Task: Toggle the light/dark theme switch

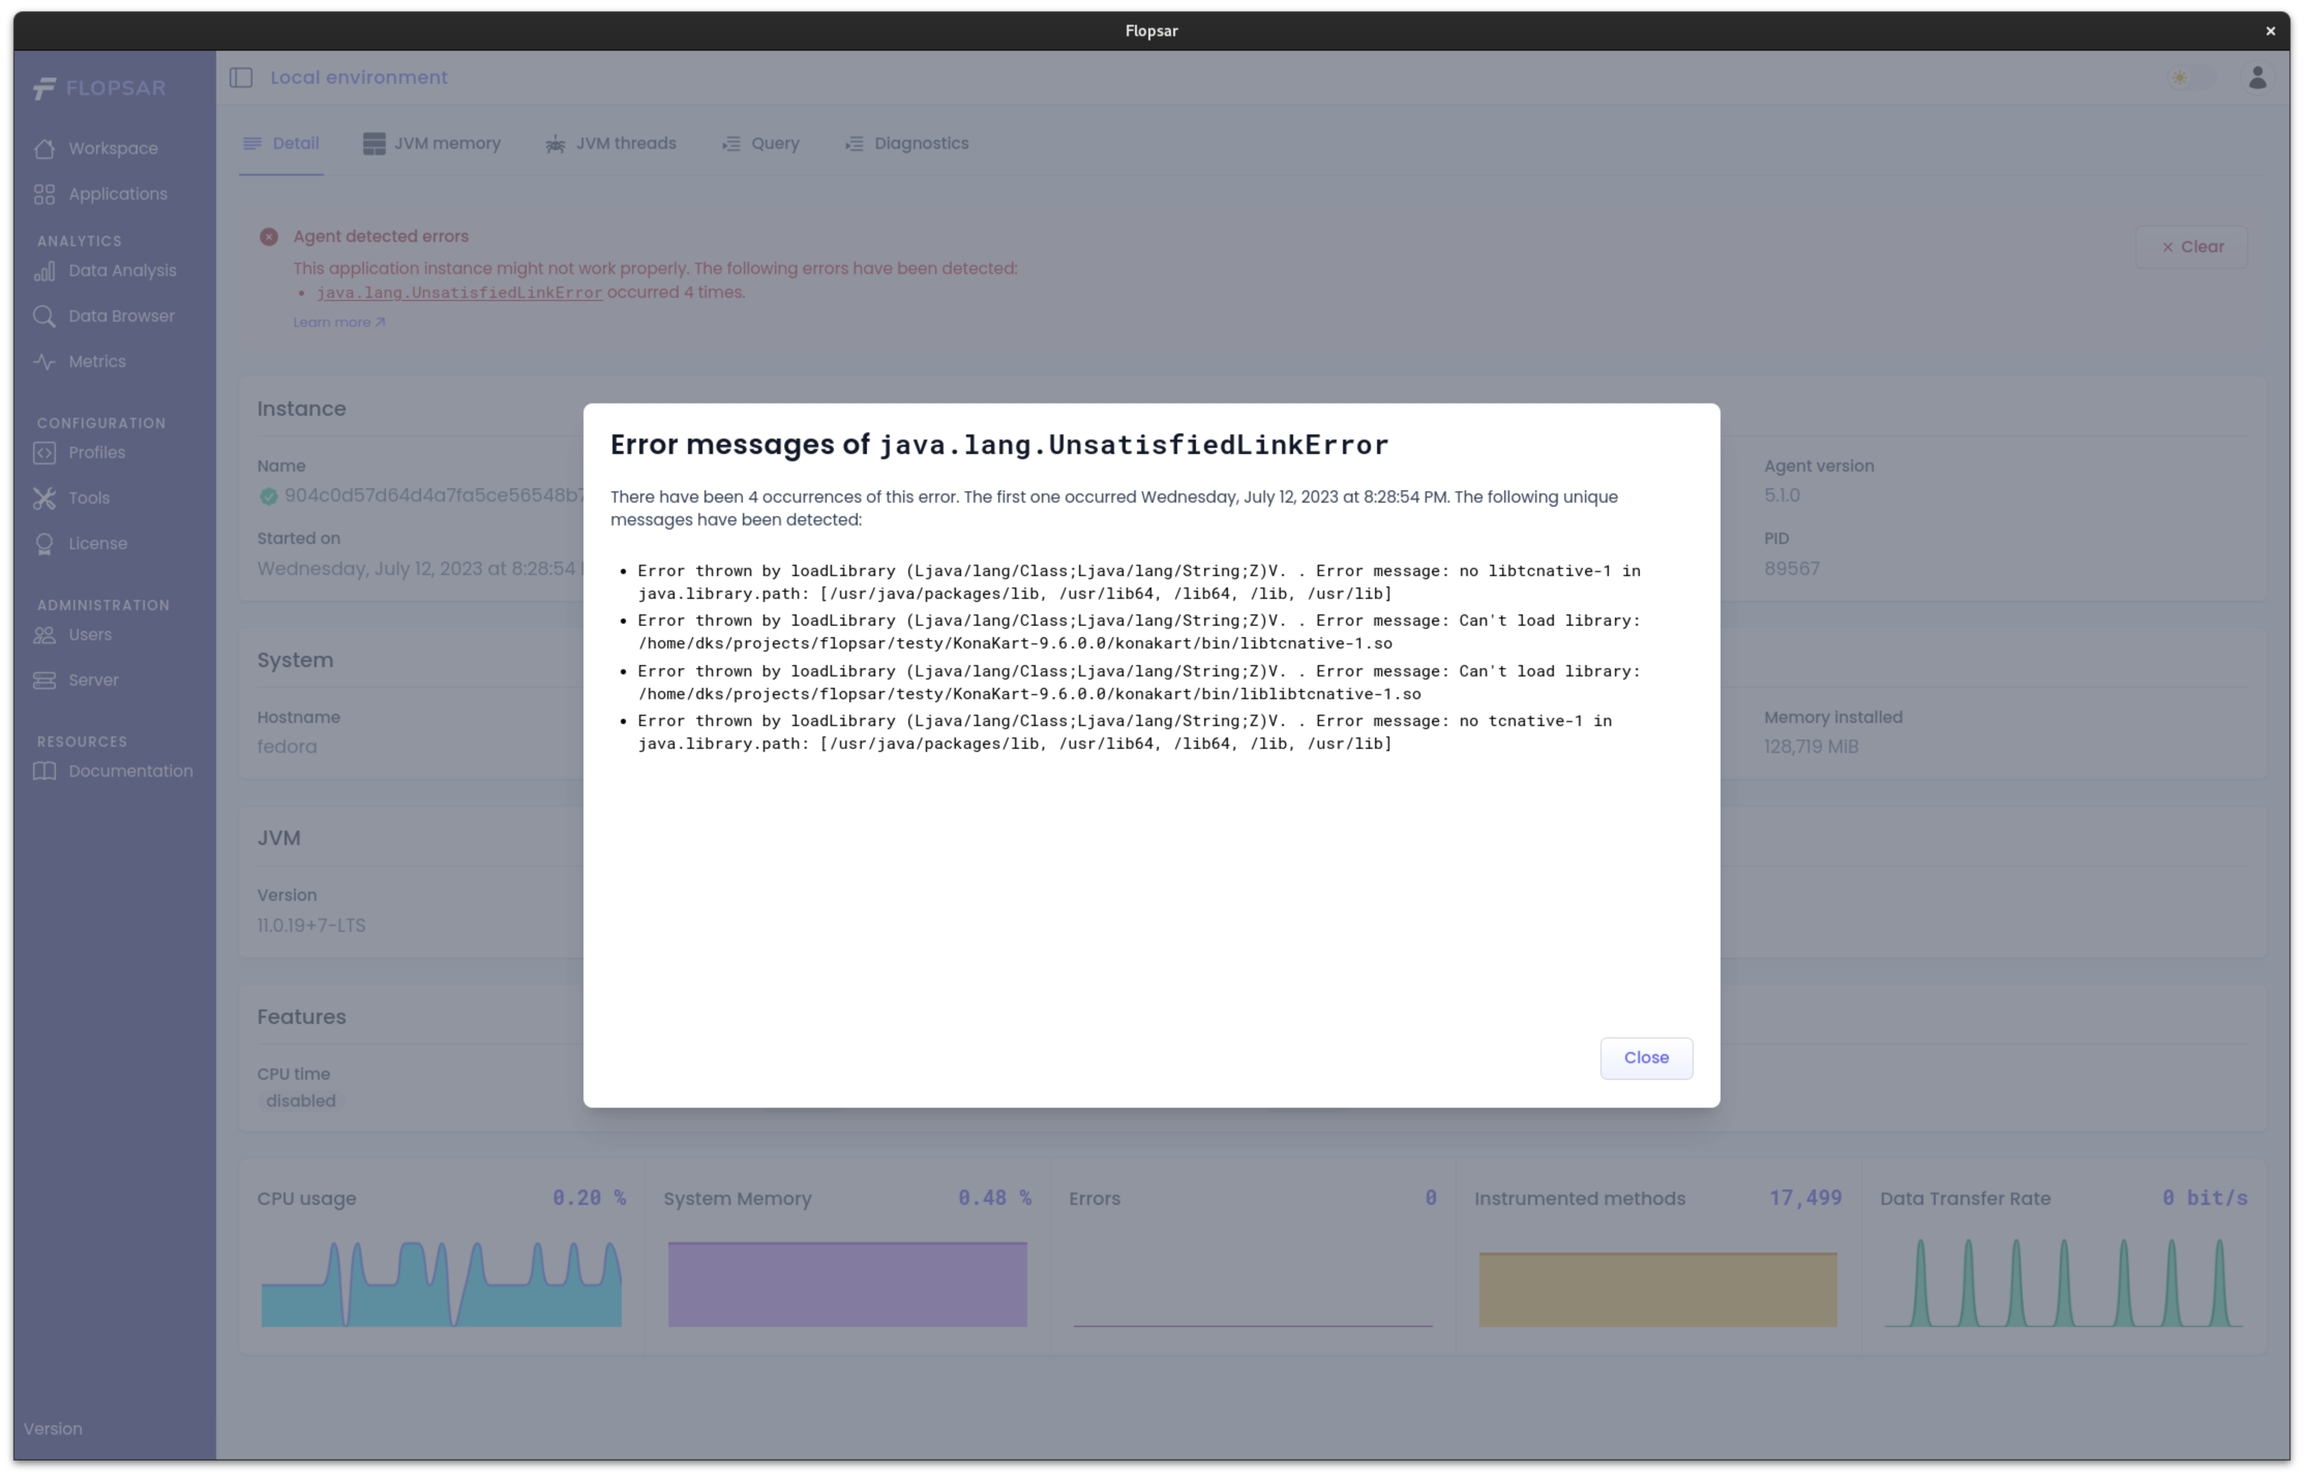Action: 2190,78
